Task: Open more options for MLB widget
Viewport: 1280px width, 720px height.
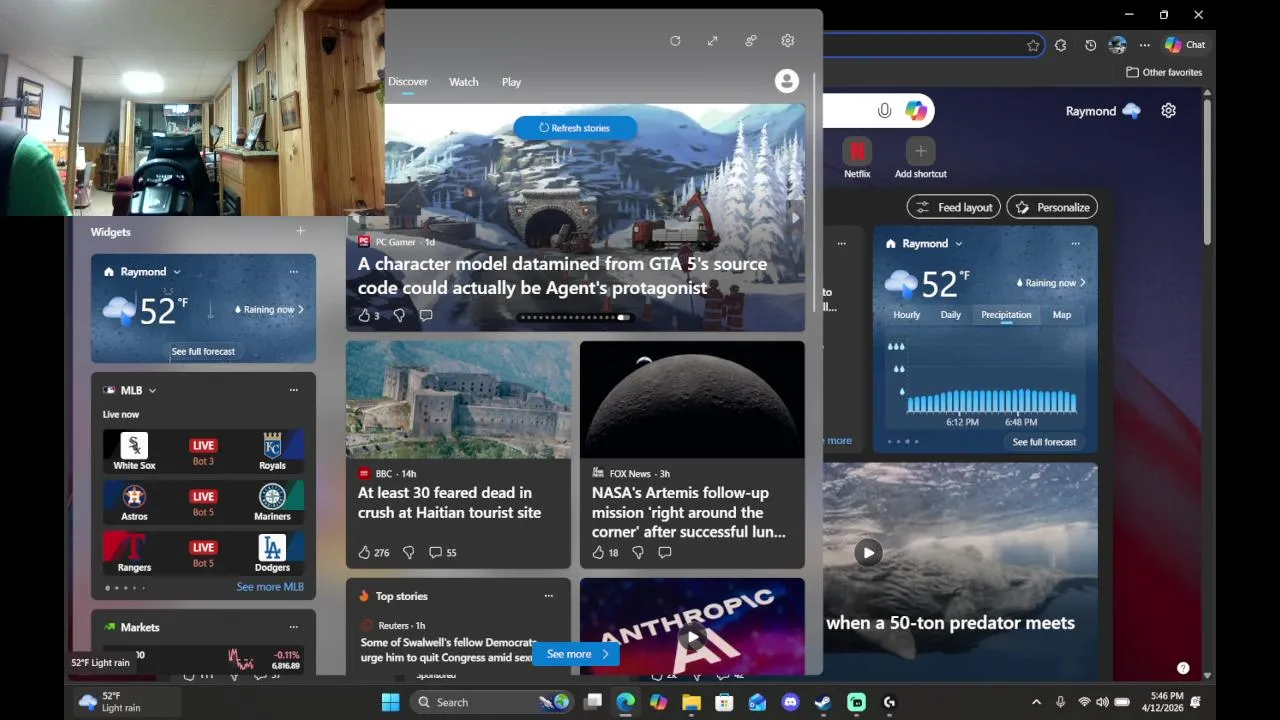Action: pos(293,390)
